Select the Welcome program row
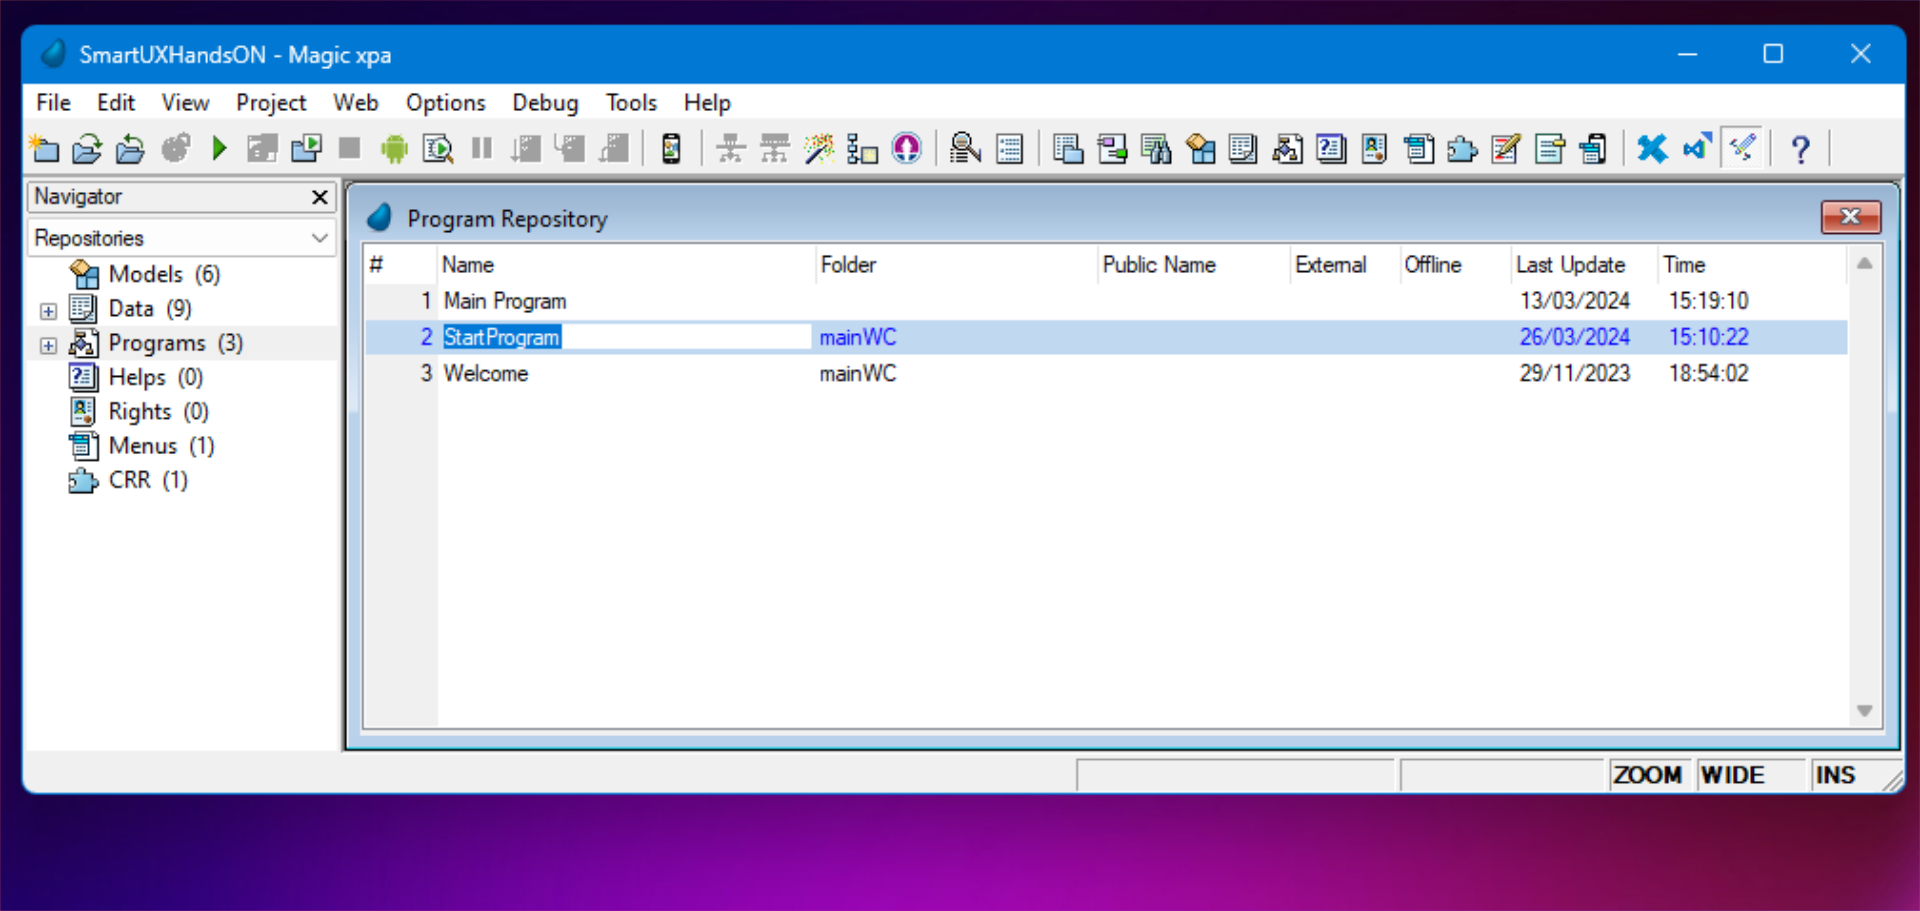The image size is (1920, 911). [486, 373]
